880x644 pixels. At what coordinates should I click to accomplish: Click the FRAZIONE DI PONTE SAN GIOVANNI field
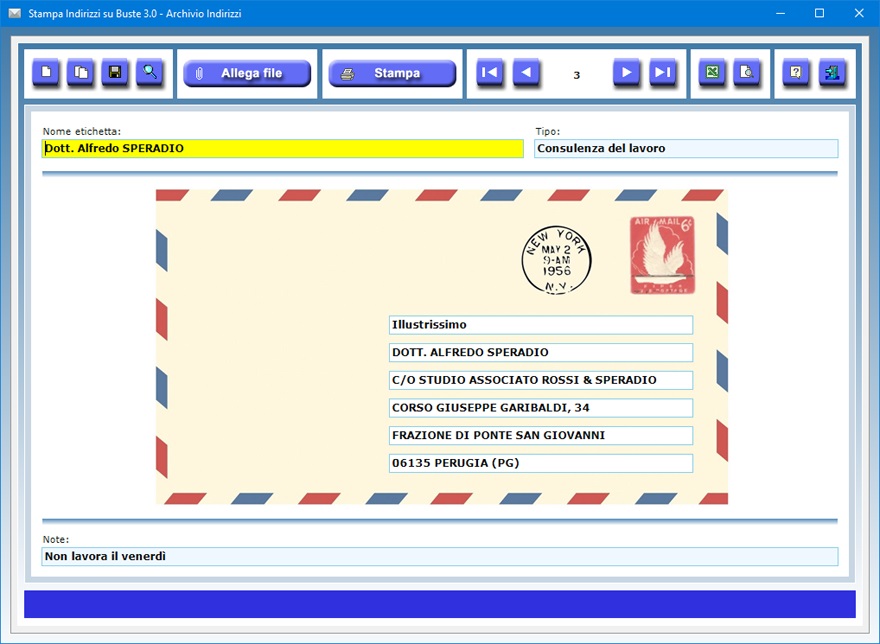click(x=541, y=435)
